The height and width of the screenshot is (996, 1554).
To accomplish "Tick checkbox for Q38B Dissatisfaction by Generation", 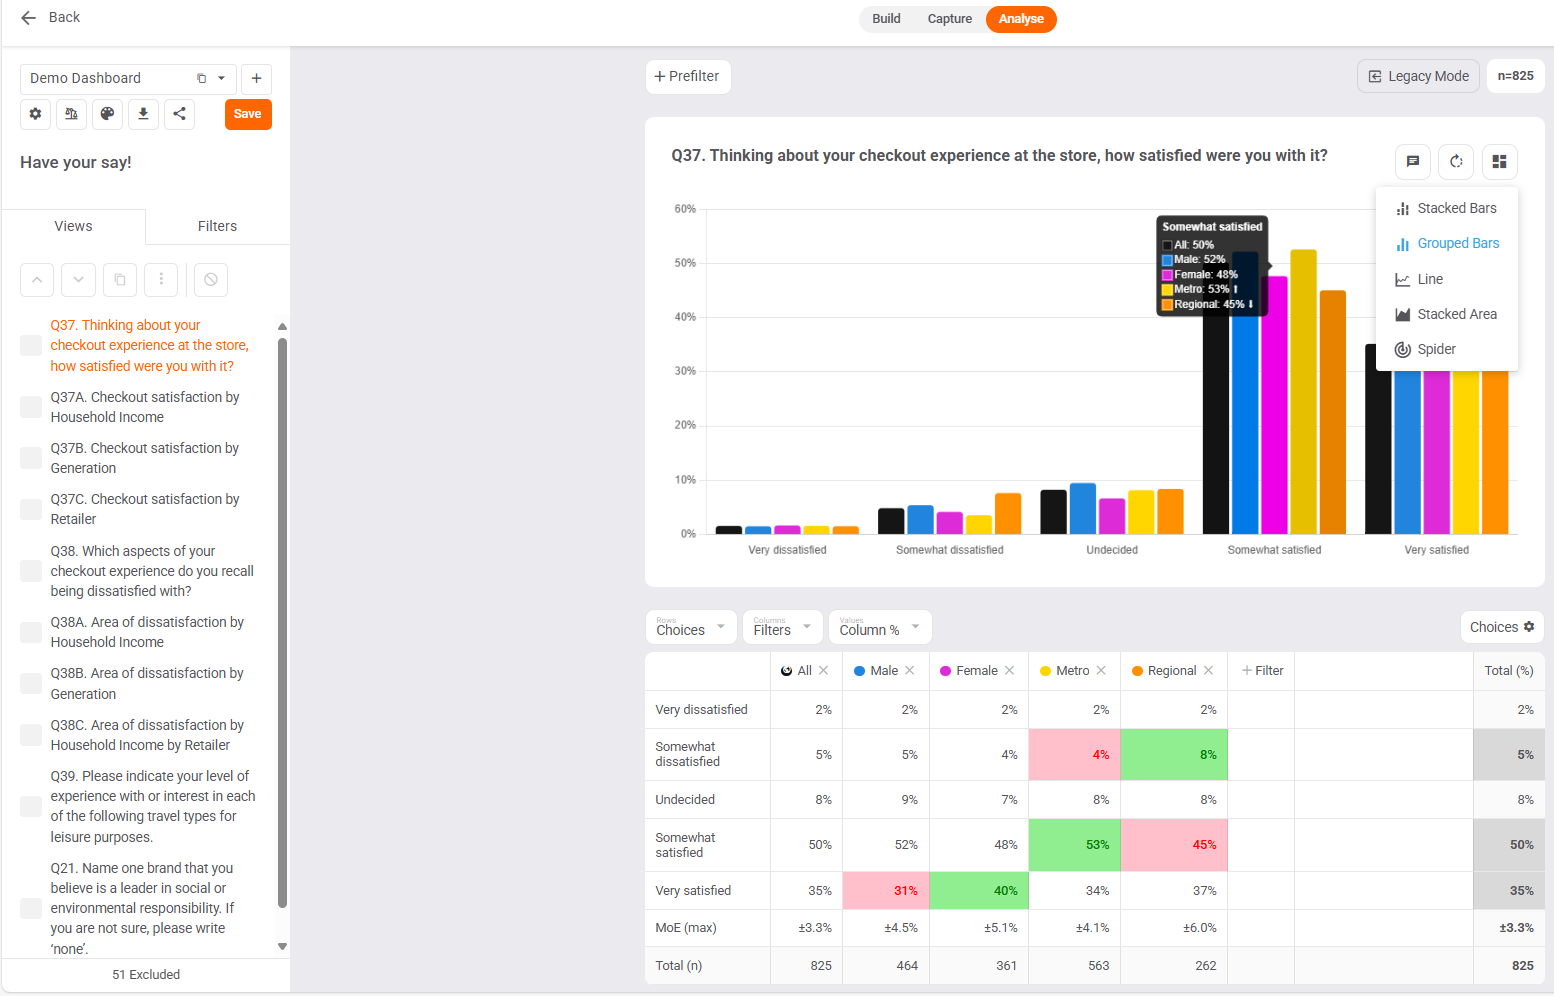I will pyautogui.click(x=31, y=684).
